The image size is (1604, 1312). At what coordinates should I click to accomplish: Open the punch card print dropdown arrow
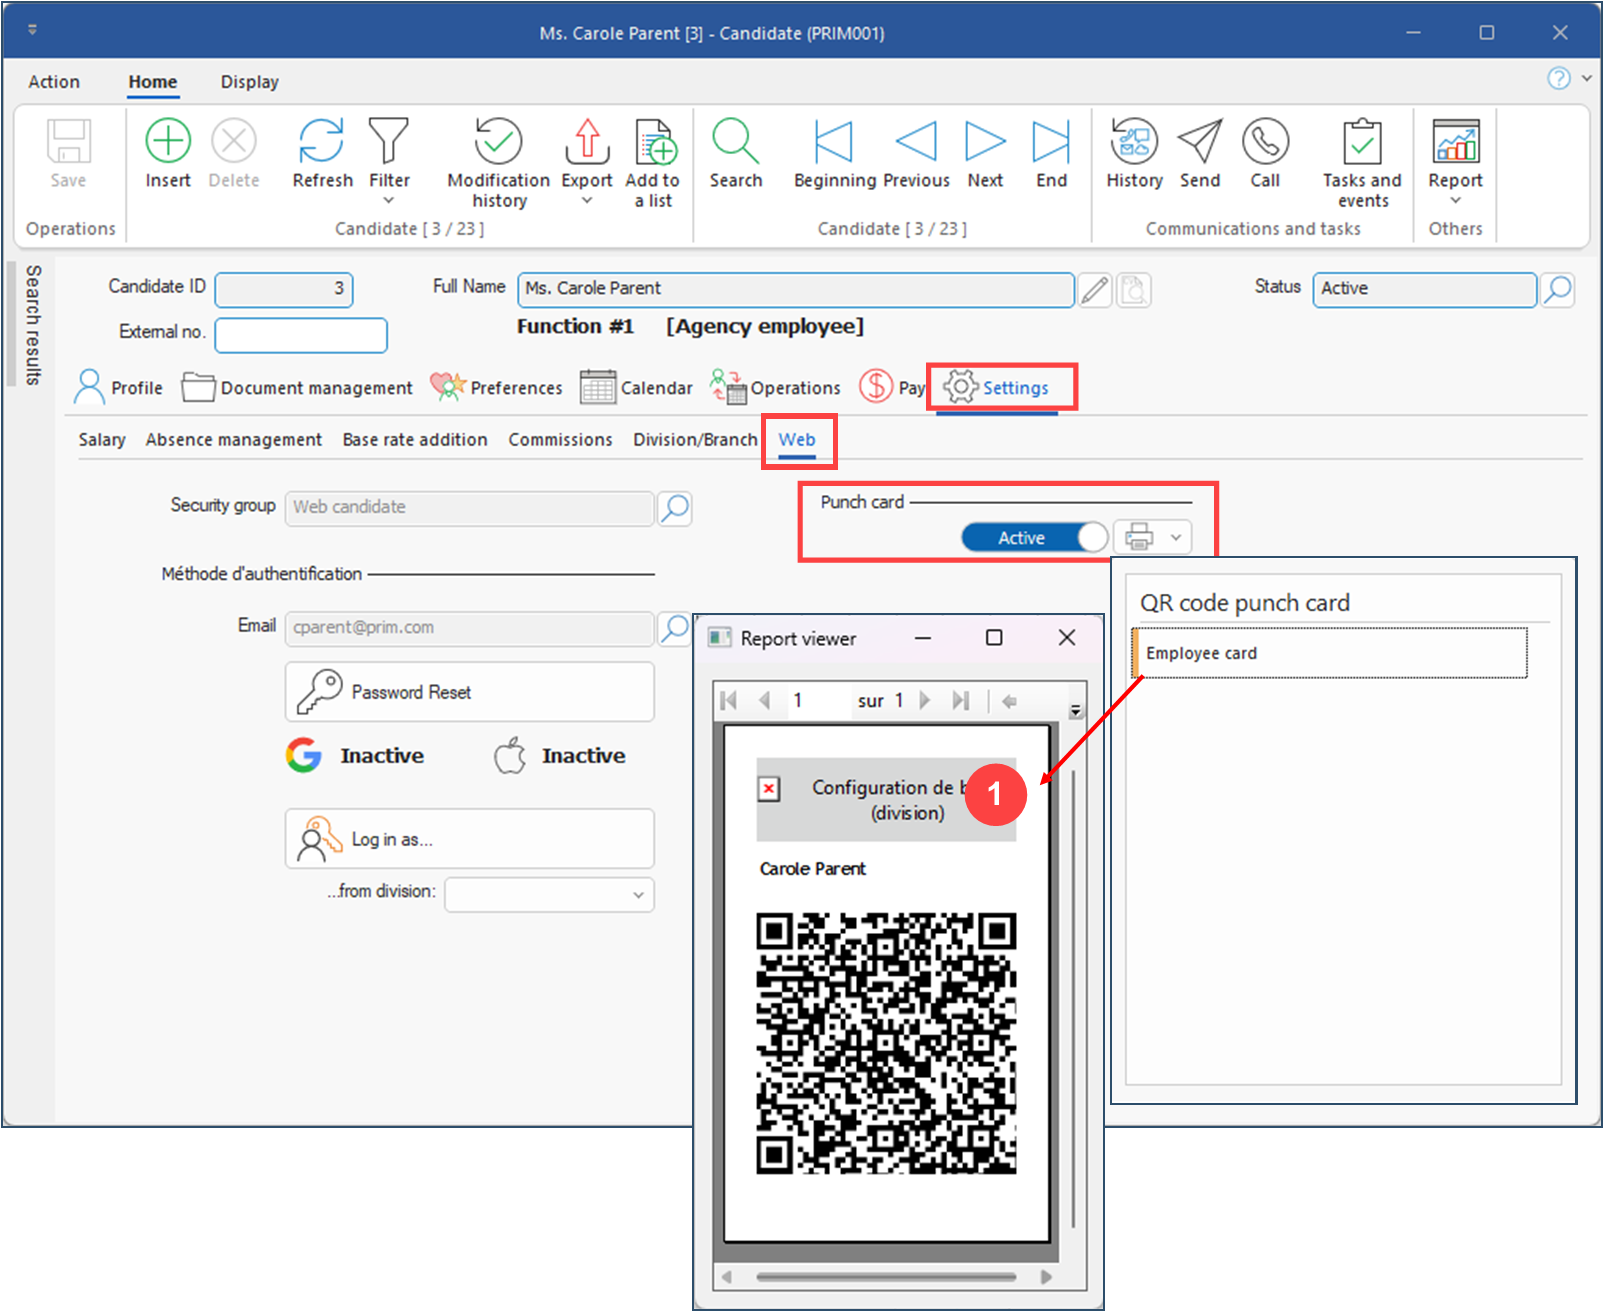click(1176, 538)
